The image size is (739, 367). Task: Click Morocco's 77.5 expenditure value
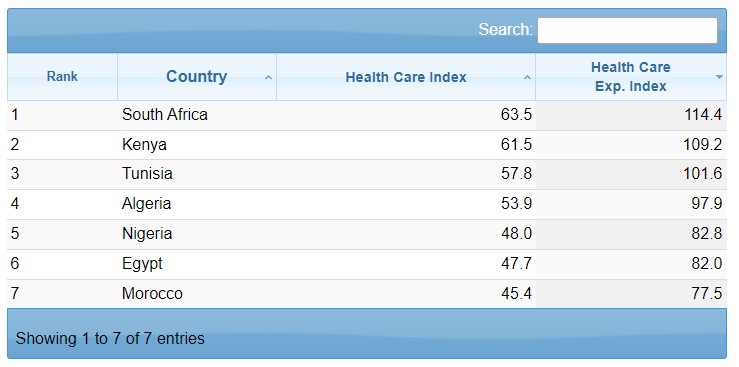(x=706, y=294)
